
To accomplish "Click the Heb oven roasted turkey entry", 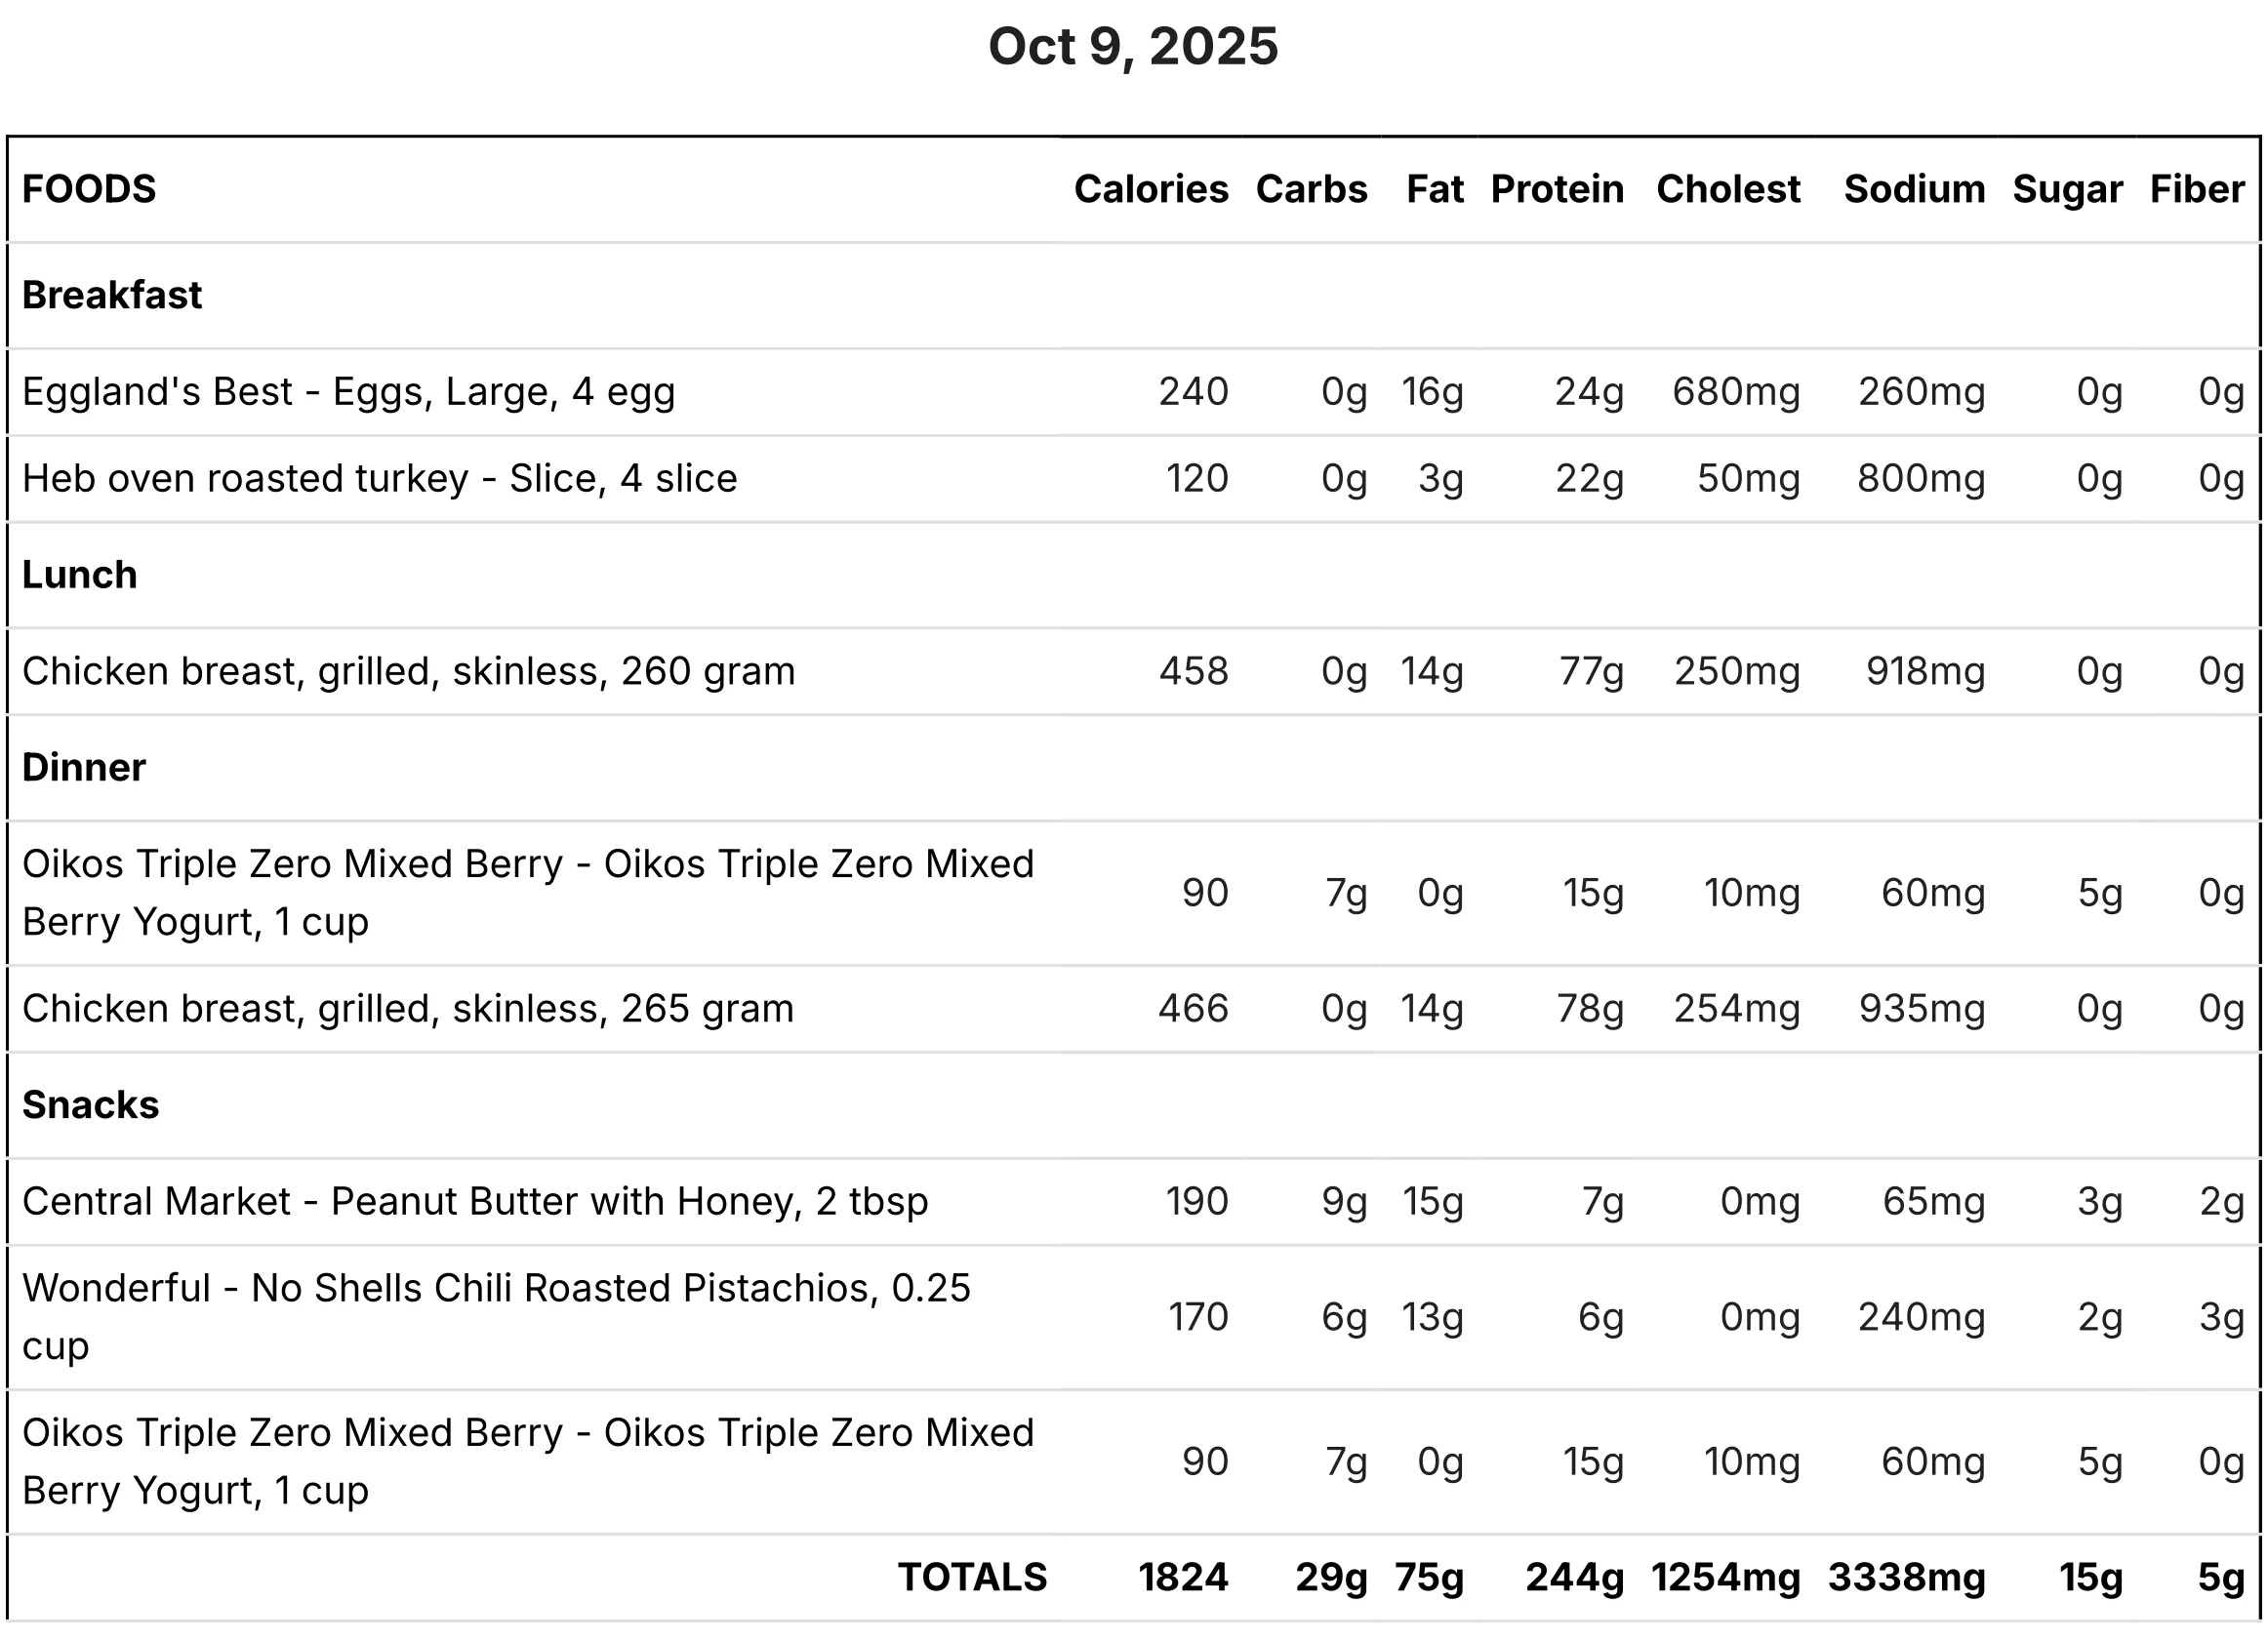I will (x=380, y=479).
